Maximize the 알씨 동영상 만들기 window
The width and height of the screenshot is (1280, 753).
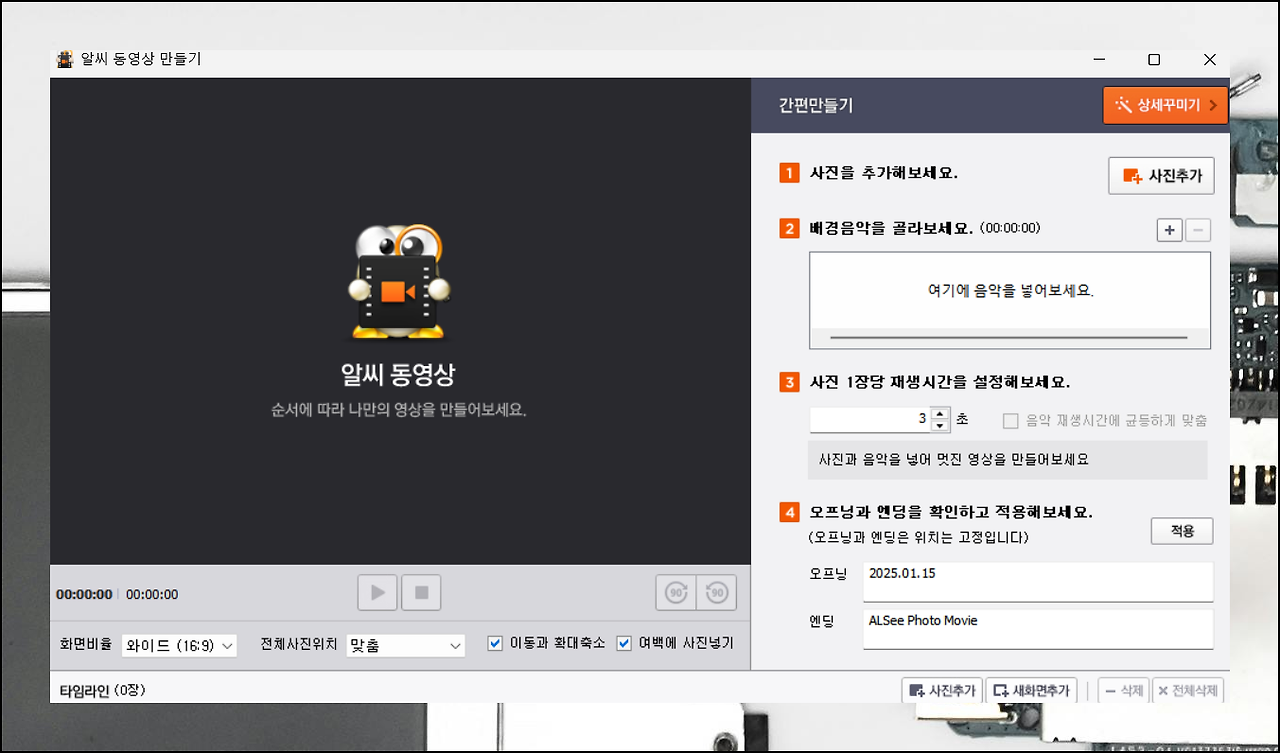pyautogui.click(x=1154, y=60)
